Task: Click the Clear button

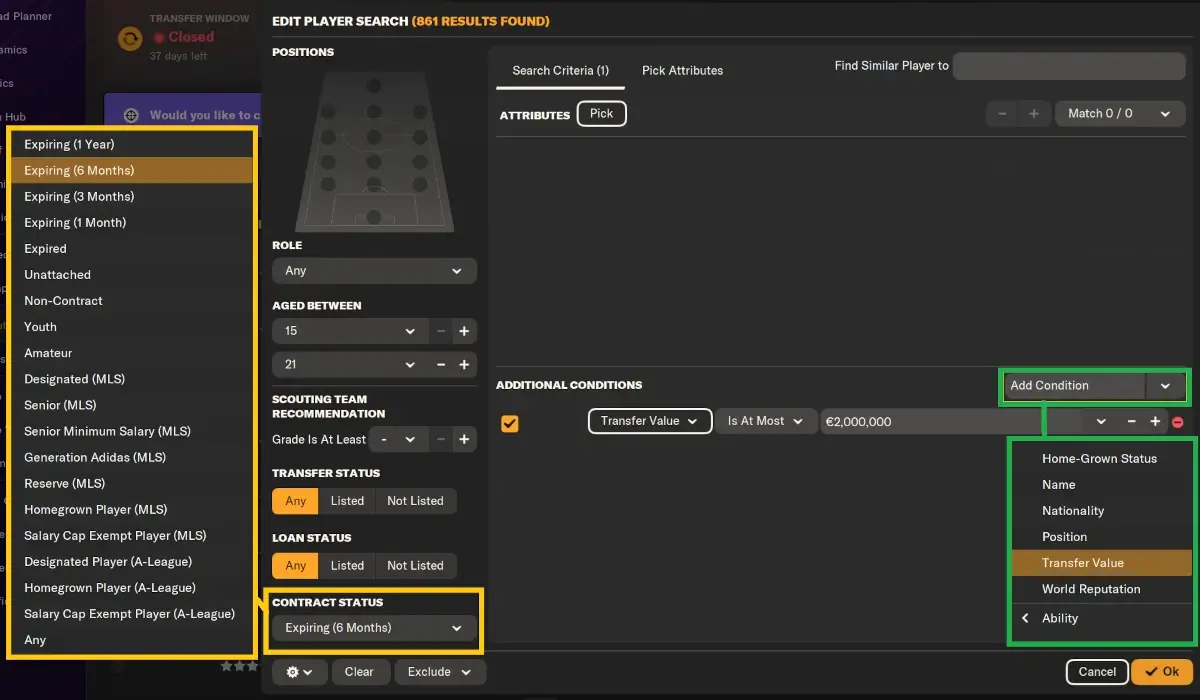Action: point(359,672)
